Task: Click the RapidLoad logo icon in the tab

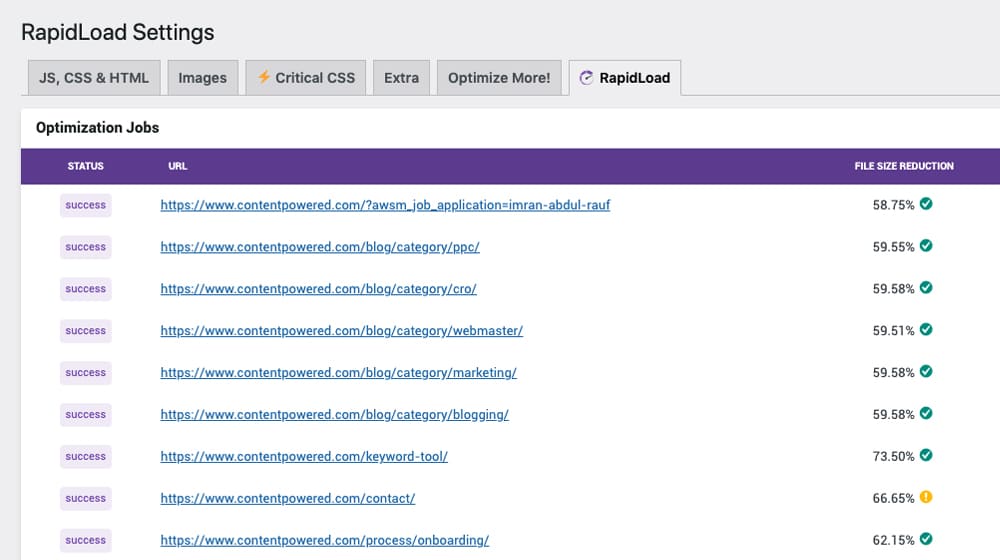Action: 586,78
